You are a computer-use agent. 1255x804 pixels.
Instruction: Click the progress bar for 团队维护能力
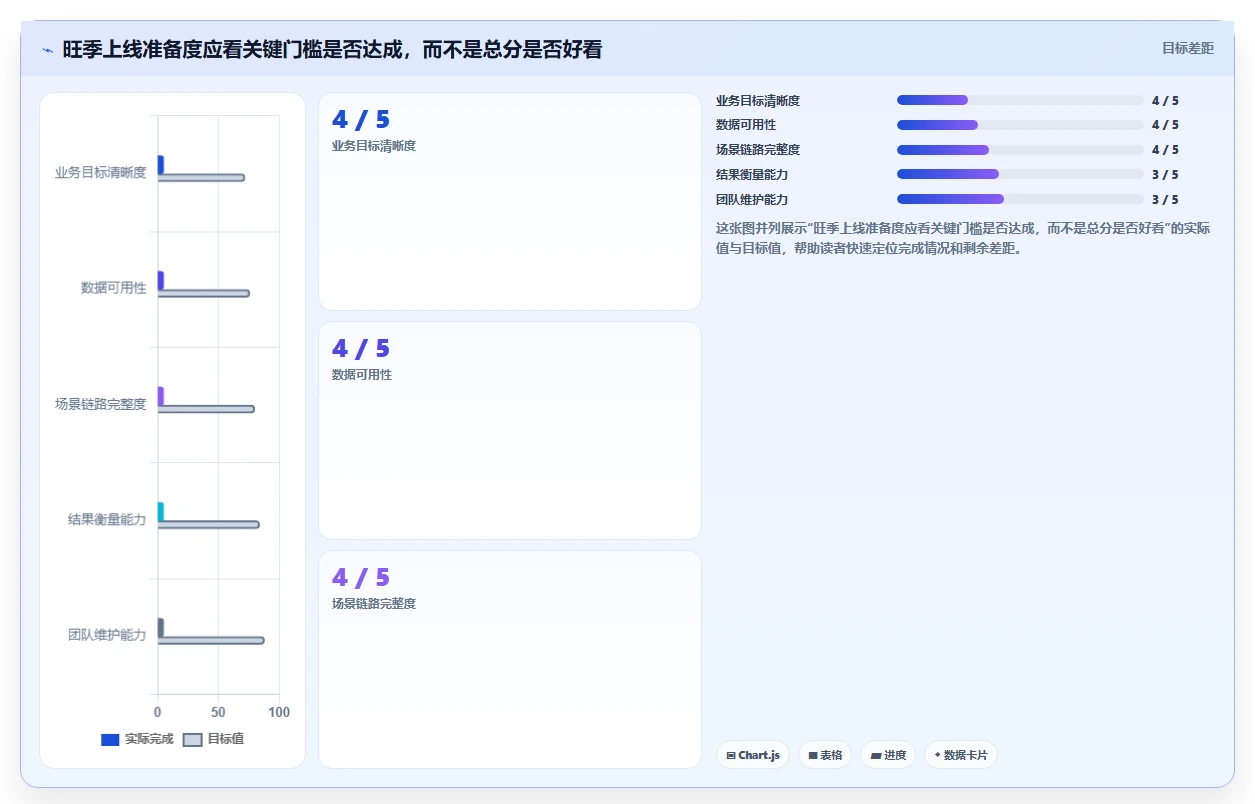(1020, 199)
